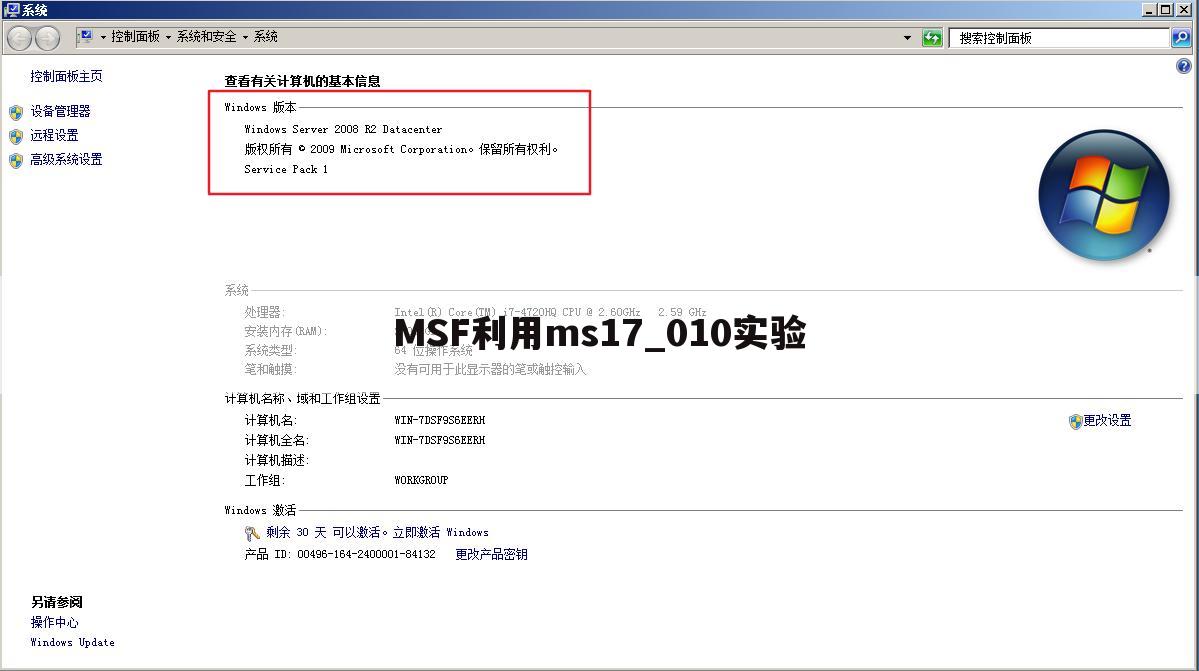
Task: Click full computer name value next to 计算机全名
Action: [440, 440]
